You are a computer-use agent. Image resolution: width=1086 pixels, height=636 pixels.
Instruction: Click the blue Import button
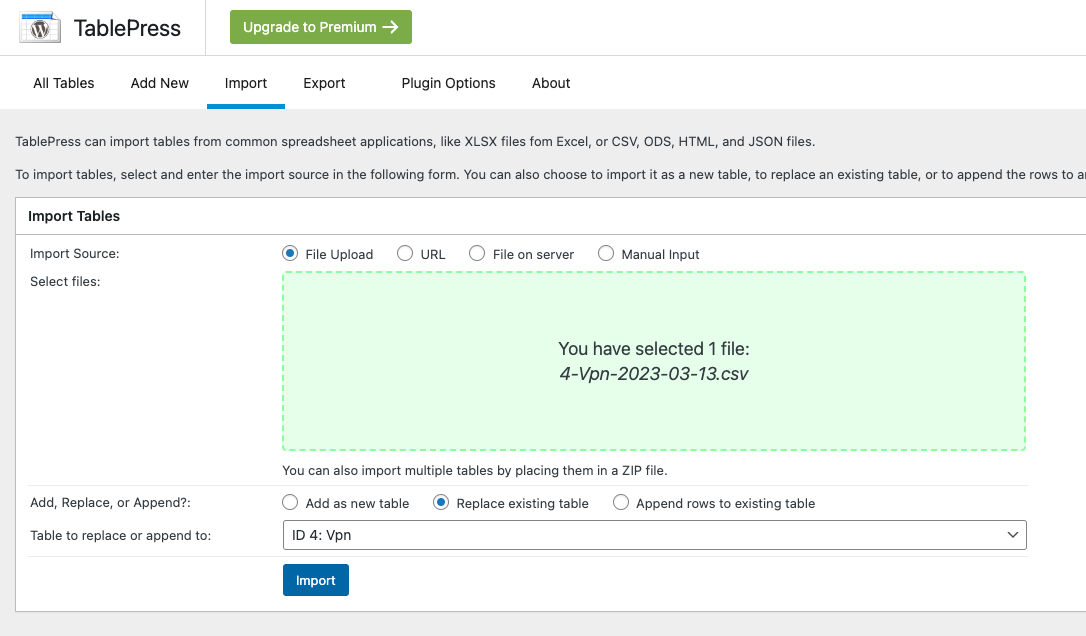click(x=316, y=581)
